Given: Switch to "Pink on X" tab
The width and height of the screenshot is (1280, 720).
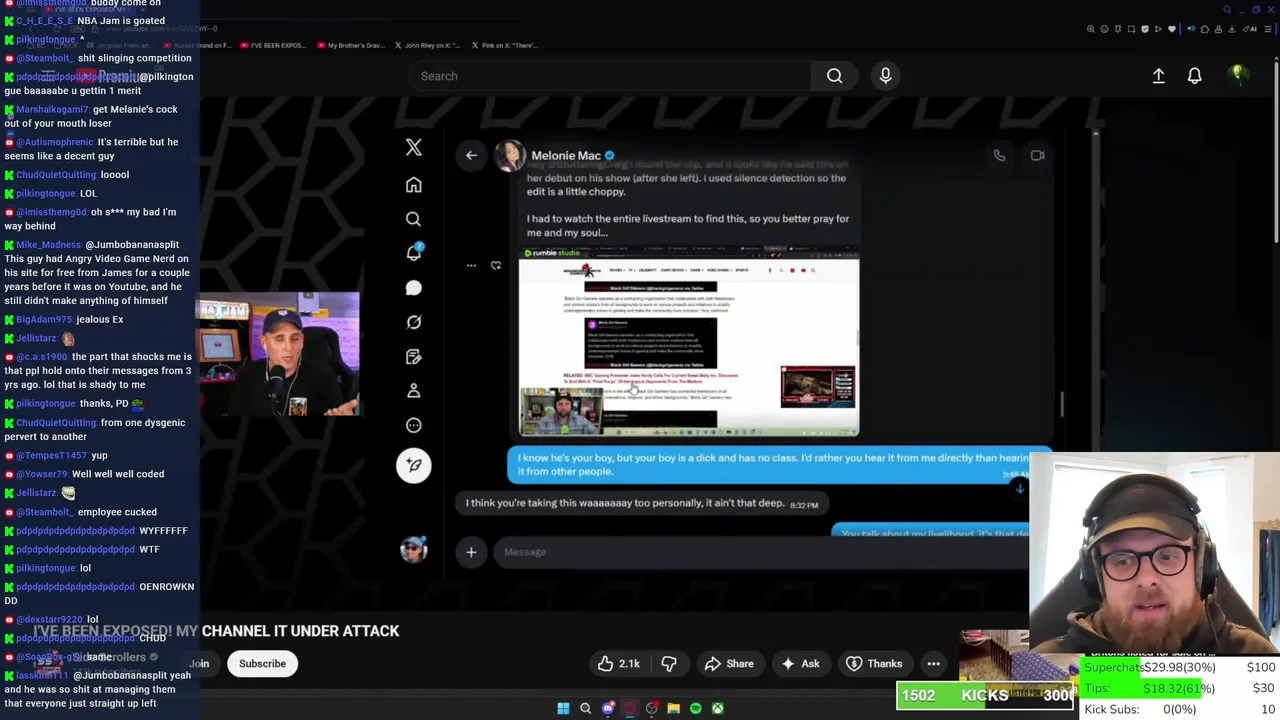Looking at the screenshot, I should tap(504, 45).
